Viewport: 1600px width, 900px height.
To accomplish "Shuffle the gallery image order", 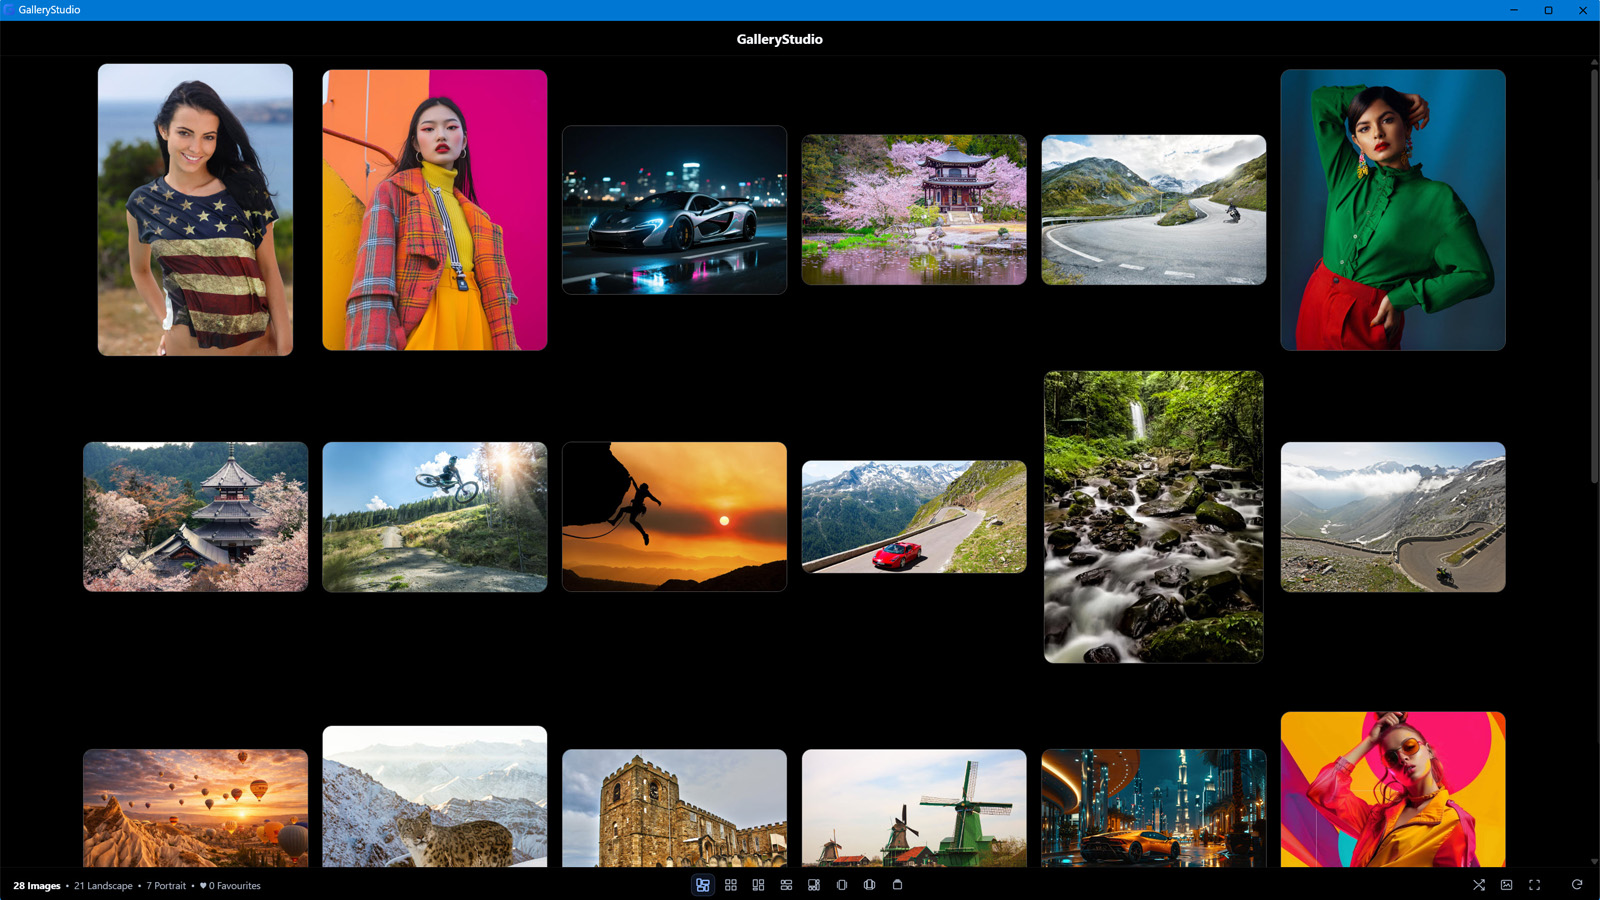I will click(1479, 885).
